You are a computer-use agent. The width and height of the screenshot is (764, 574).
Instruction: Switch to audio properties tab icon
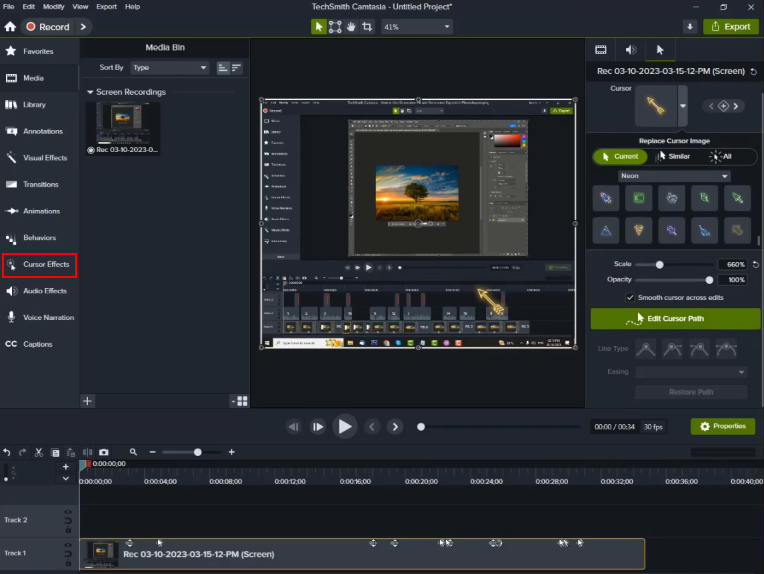click(x=630, y=49)
